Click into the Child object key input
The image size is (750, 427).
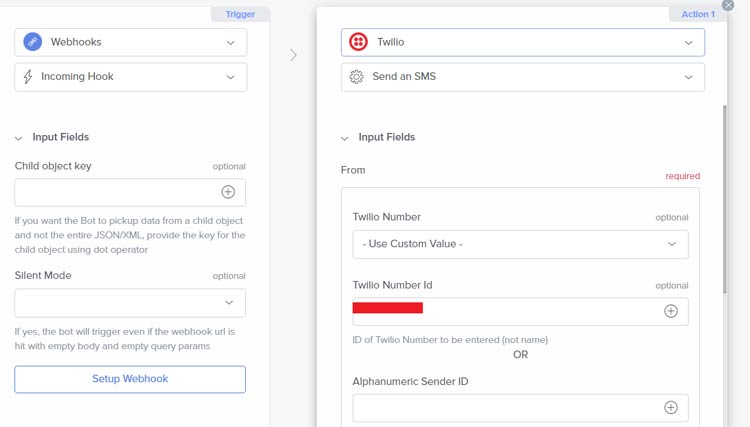130,192
